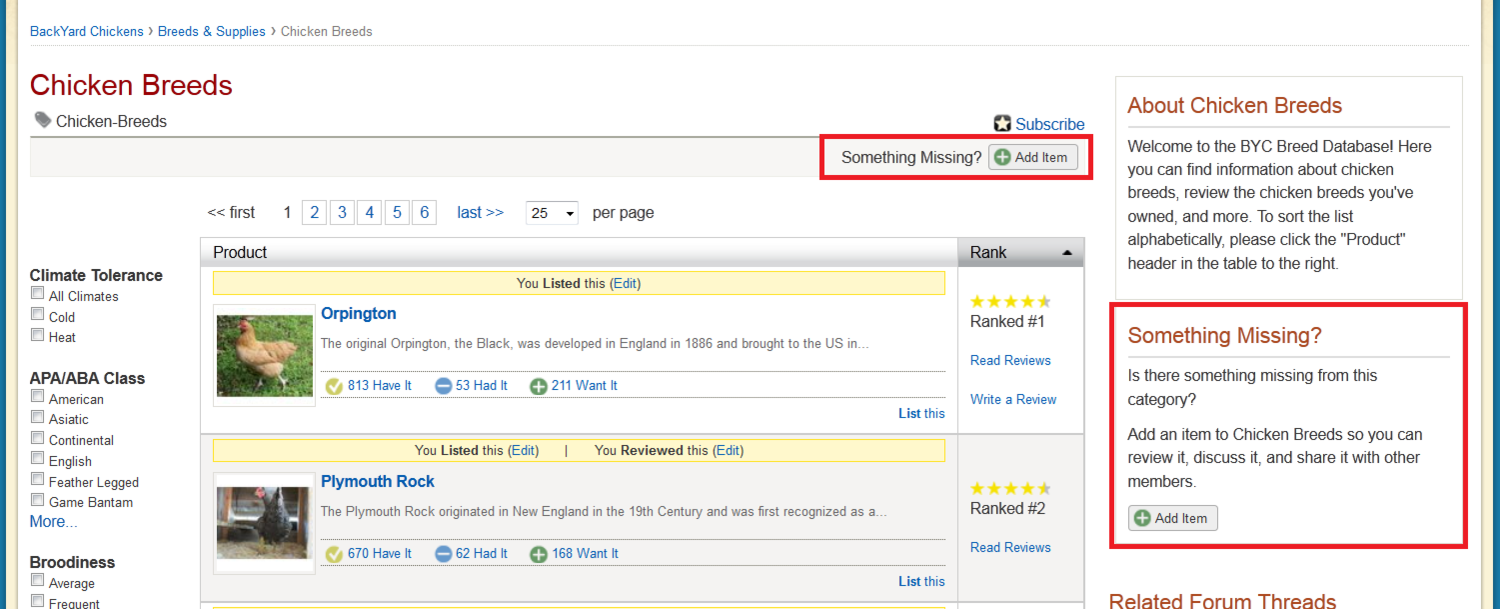The height and width of the screenshot is (609, 1500).
Task: Click Orpington's 'Have It' checkmark icon
Action: tap(334, 386)
